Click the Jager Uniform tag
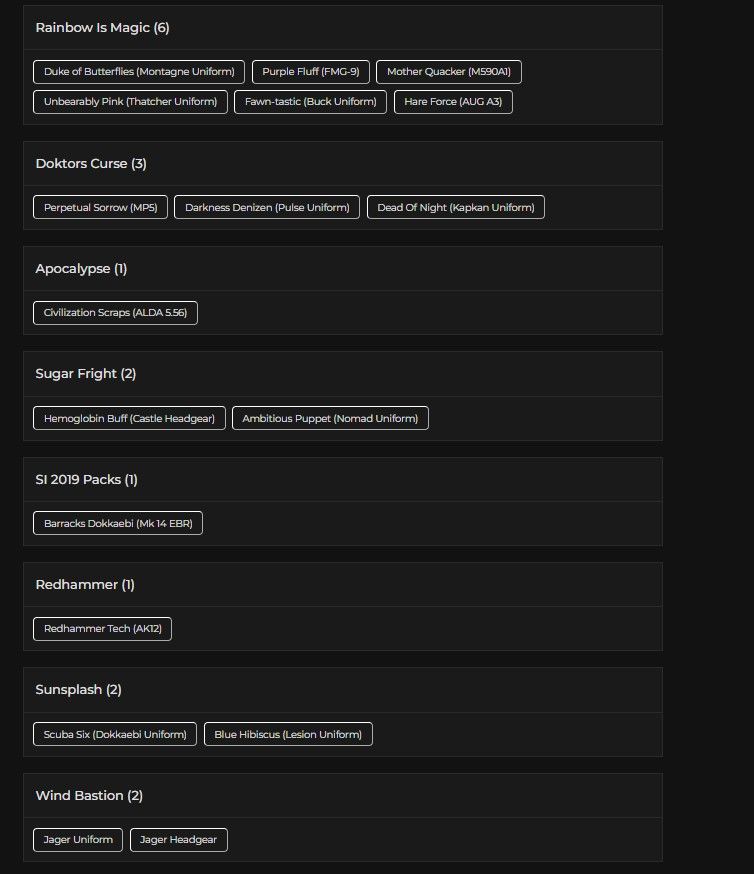 (78, 840)
